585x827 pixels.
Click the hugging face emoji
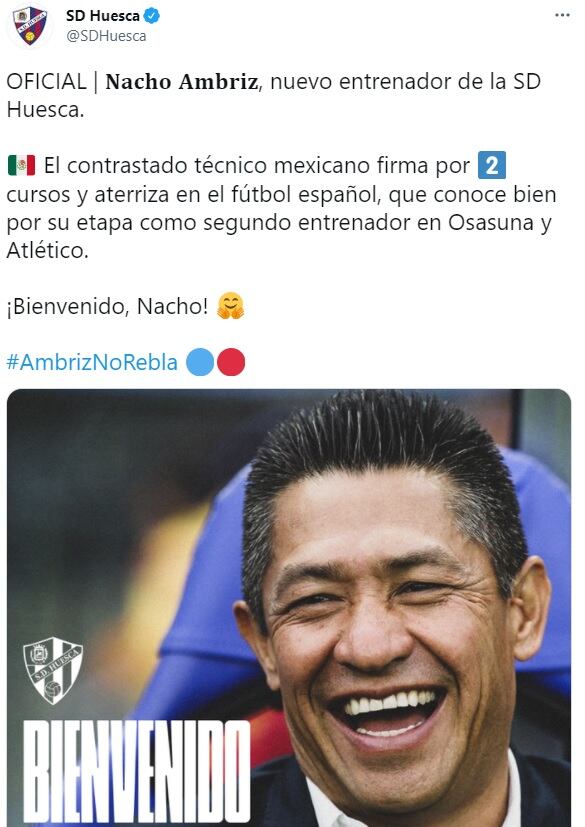pyautogui.click(x=231, y=306)
